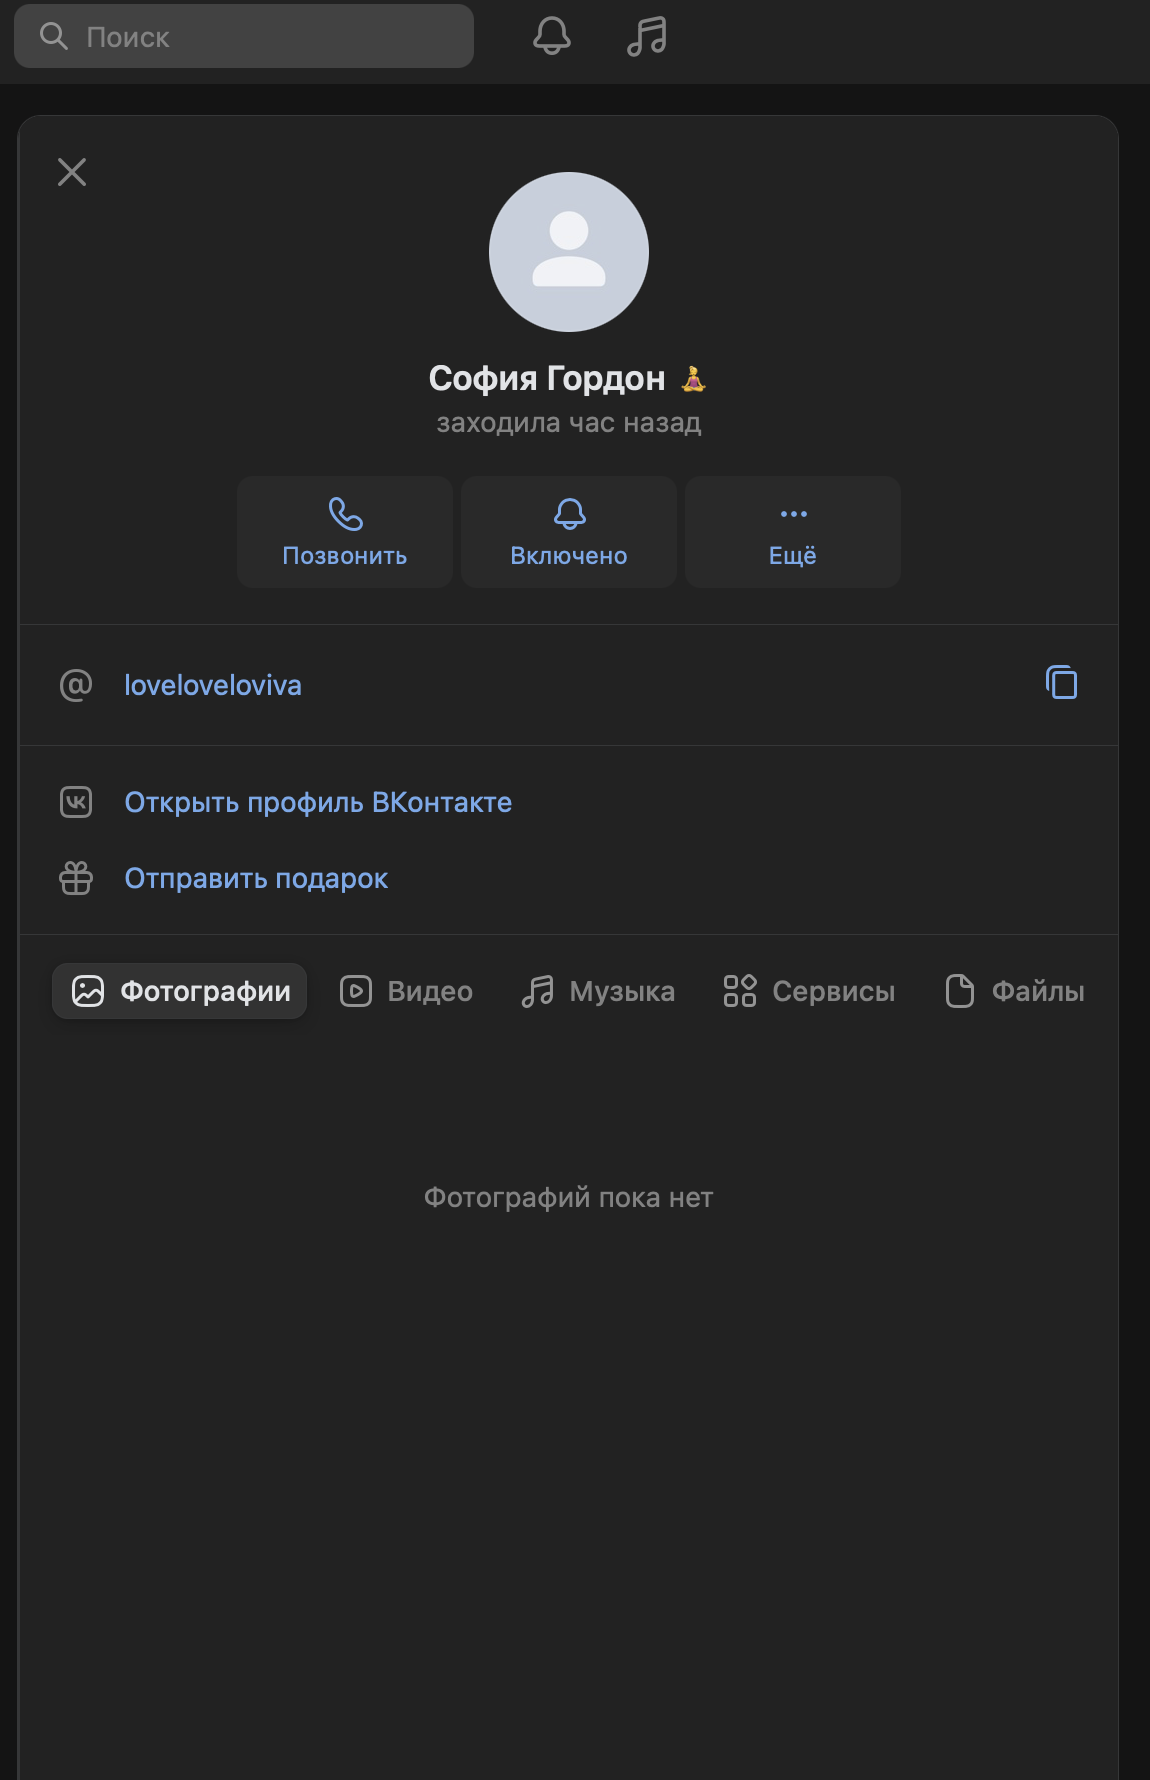Screen dimensions: 1150x1780
Task: Open the Файлы tab
Action: click(1015, 991)
